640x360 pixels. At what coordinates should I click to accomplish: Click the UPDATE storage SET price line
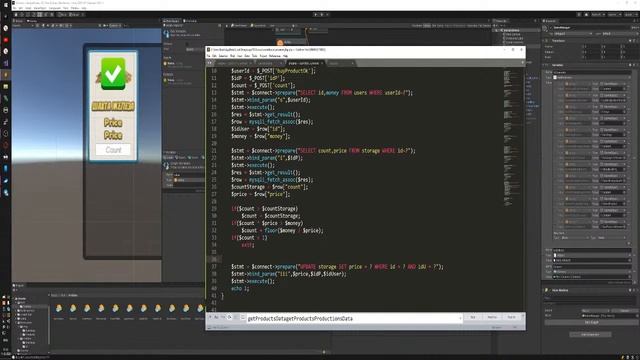click(337, 267)
